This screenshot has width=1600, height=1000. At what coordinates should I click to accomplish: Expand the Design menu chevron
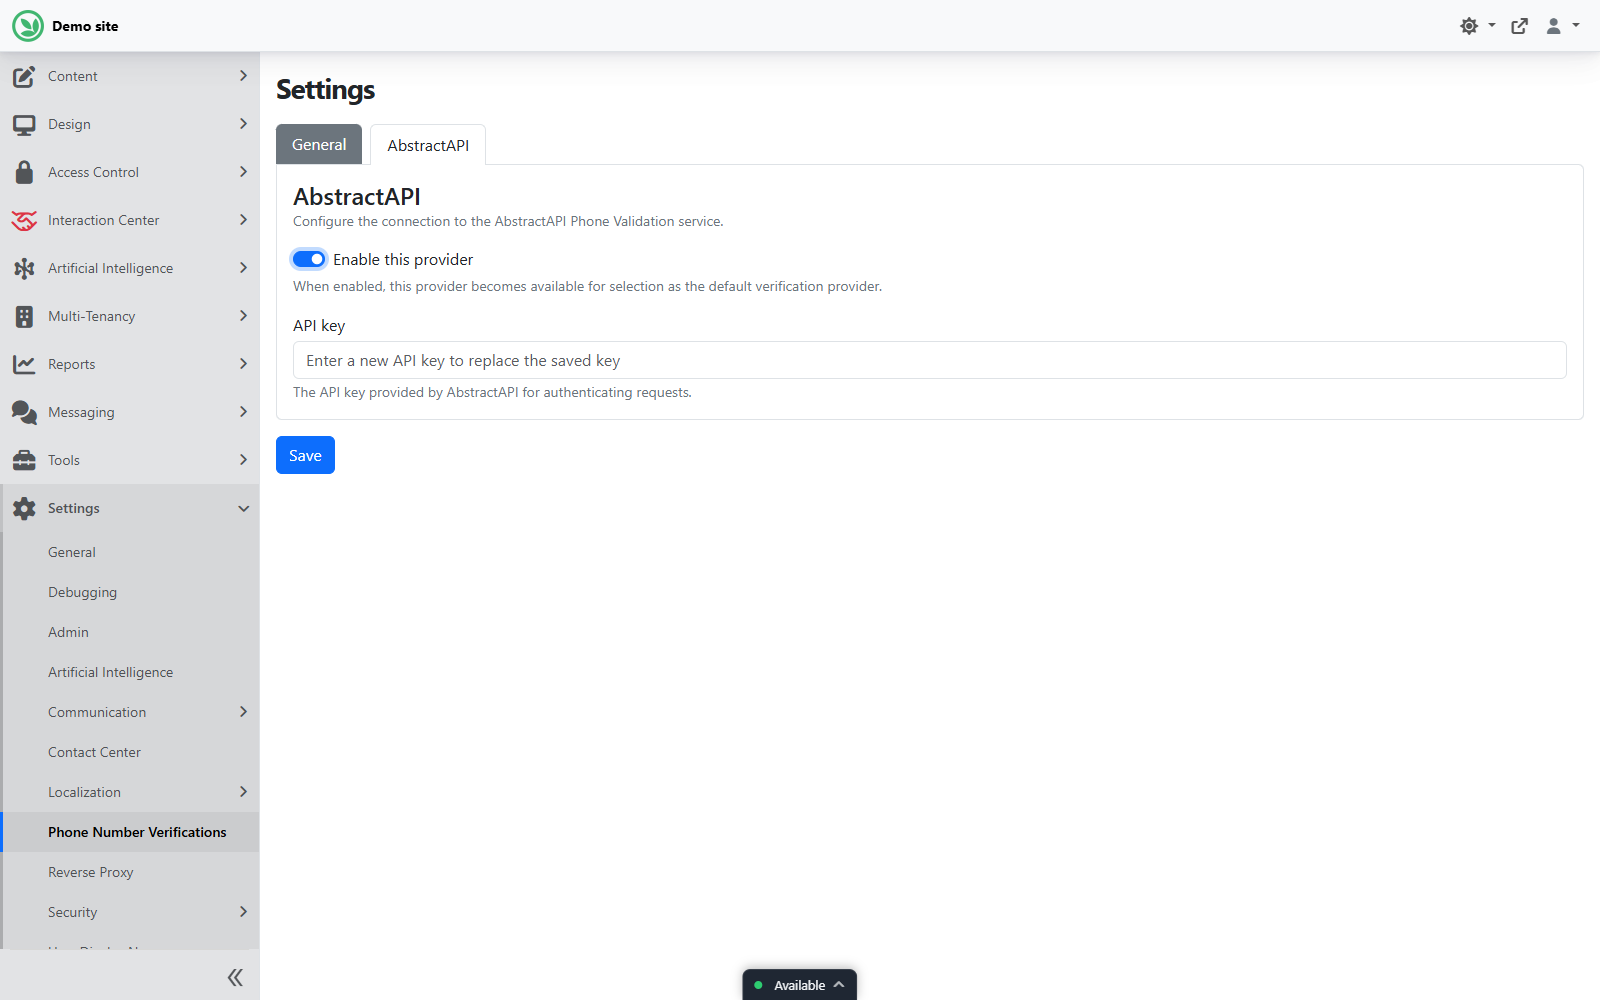243,124
